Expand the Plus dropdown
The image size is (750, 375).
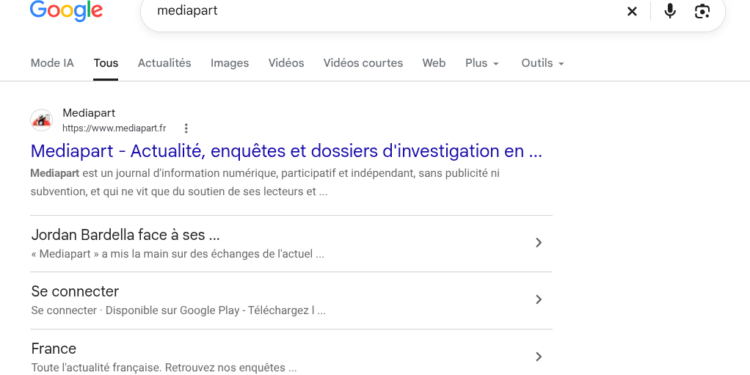pyautogui.click(x=482, y=63)
